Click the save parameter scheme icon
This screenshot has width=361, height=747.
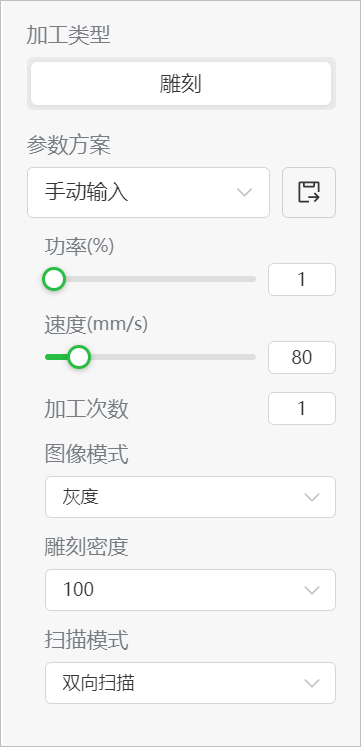(309, 192)
